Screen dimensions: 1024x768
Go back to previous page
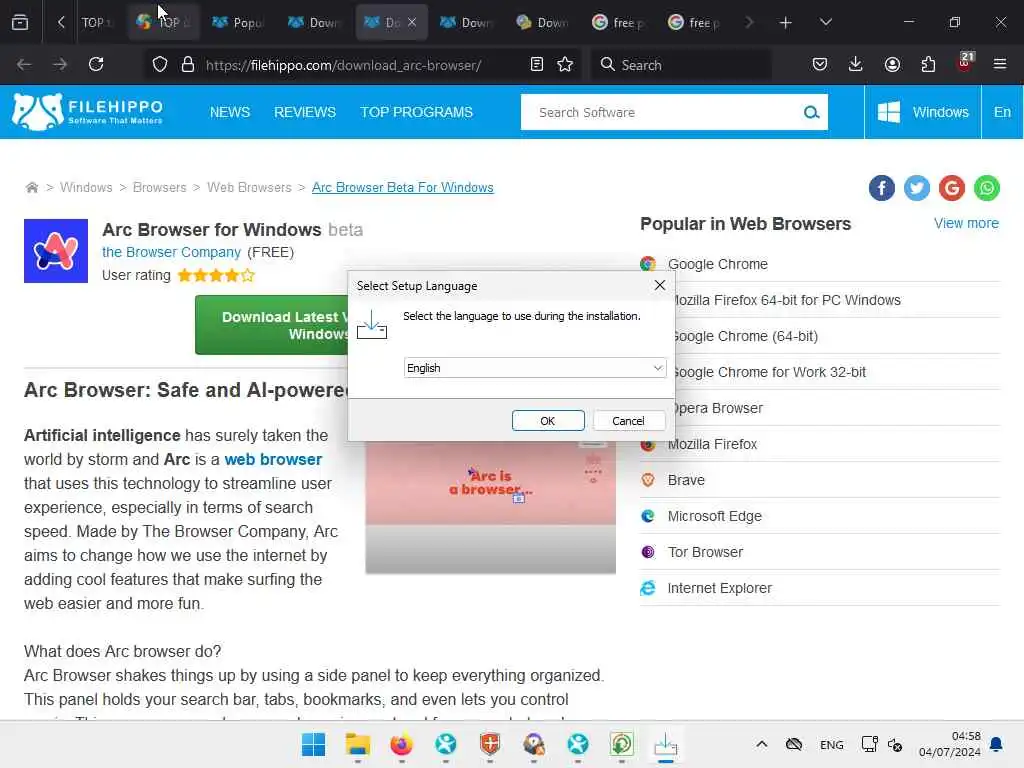24,64
